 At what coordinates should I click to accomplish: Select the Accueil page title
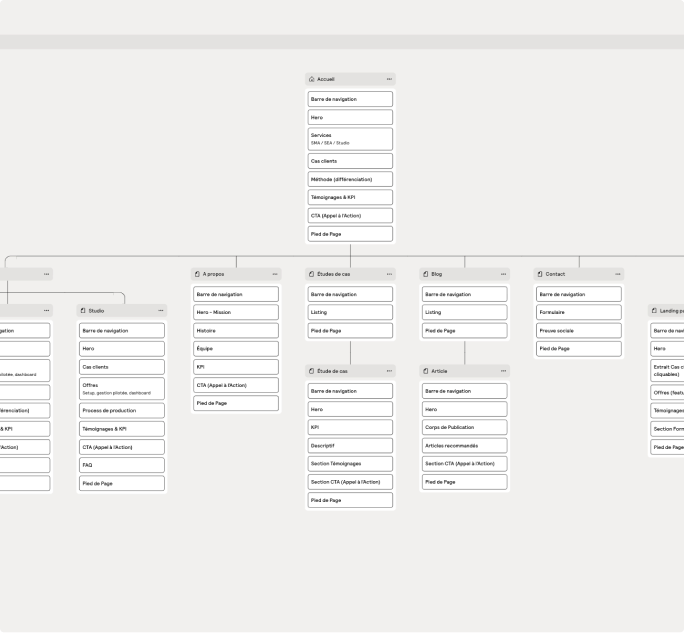point(326,79)
